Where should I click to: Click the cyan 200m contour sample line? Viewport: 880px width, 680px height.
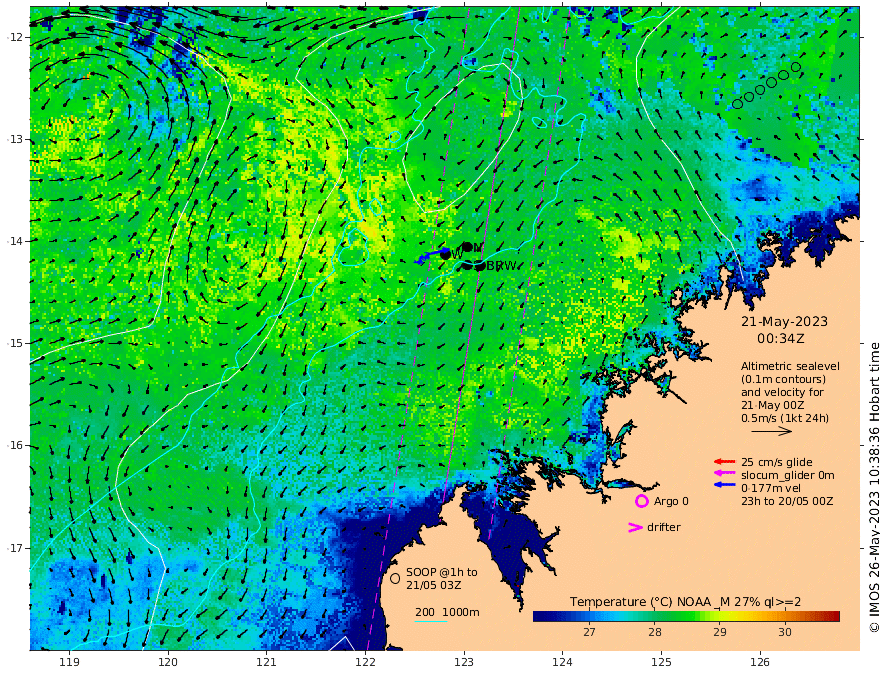[431, 621]
